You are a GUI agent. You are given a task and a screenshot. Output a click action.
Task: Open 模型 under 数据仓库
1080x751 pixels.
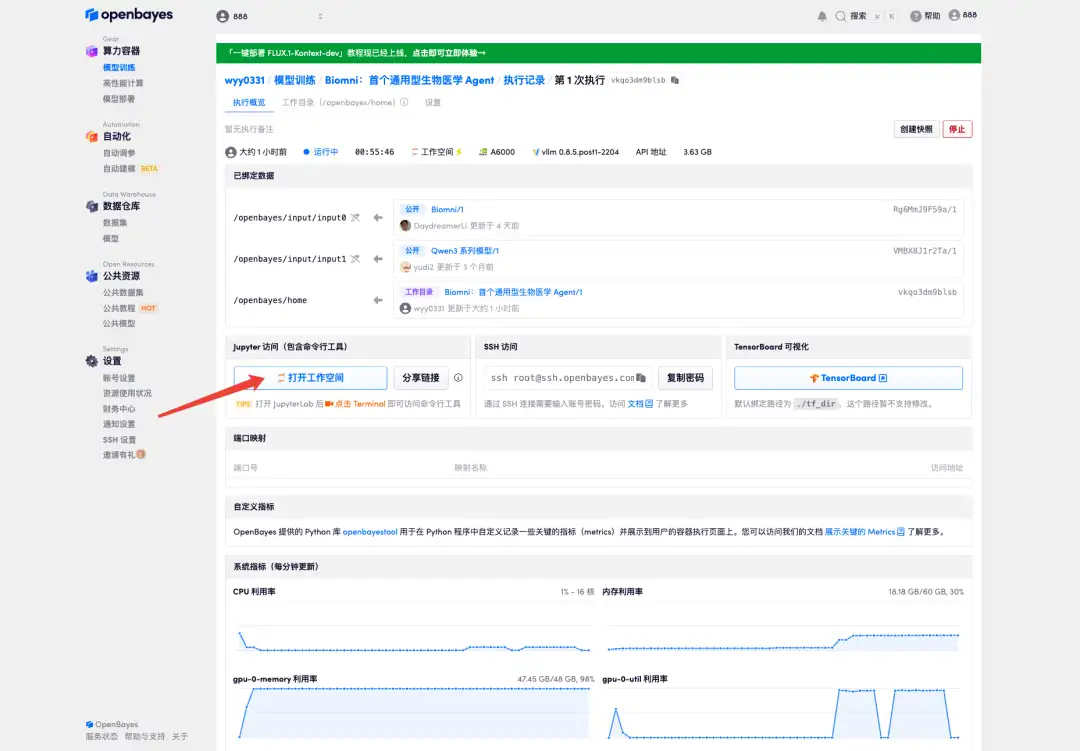click(111, 238)
